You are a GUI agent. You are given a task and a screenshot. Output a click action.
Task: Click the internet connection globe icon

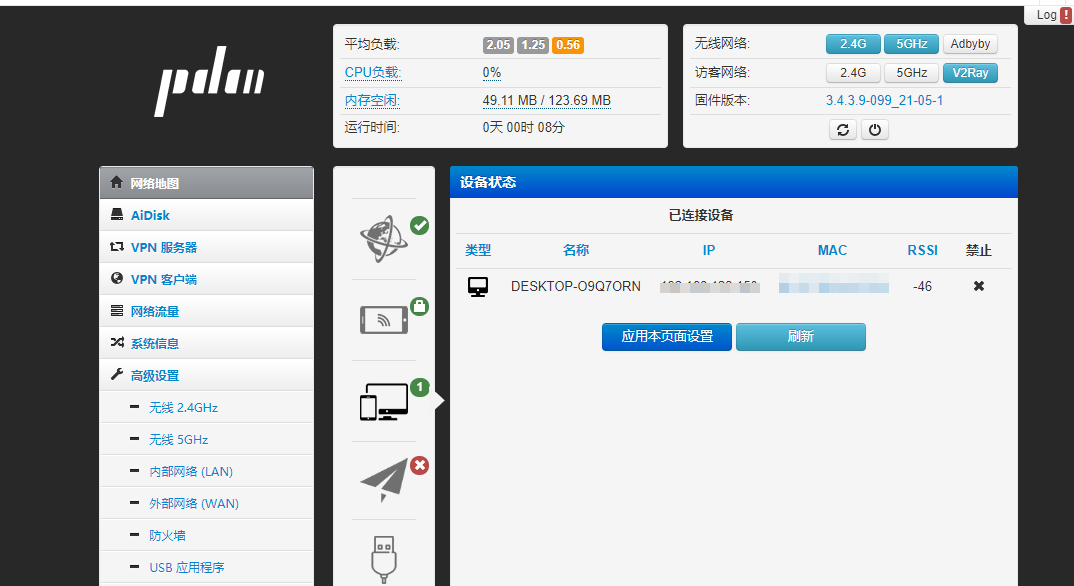[384, 238]
